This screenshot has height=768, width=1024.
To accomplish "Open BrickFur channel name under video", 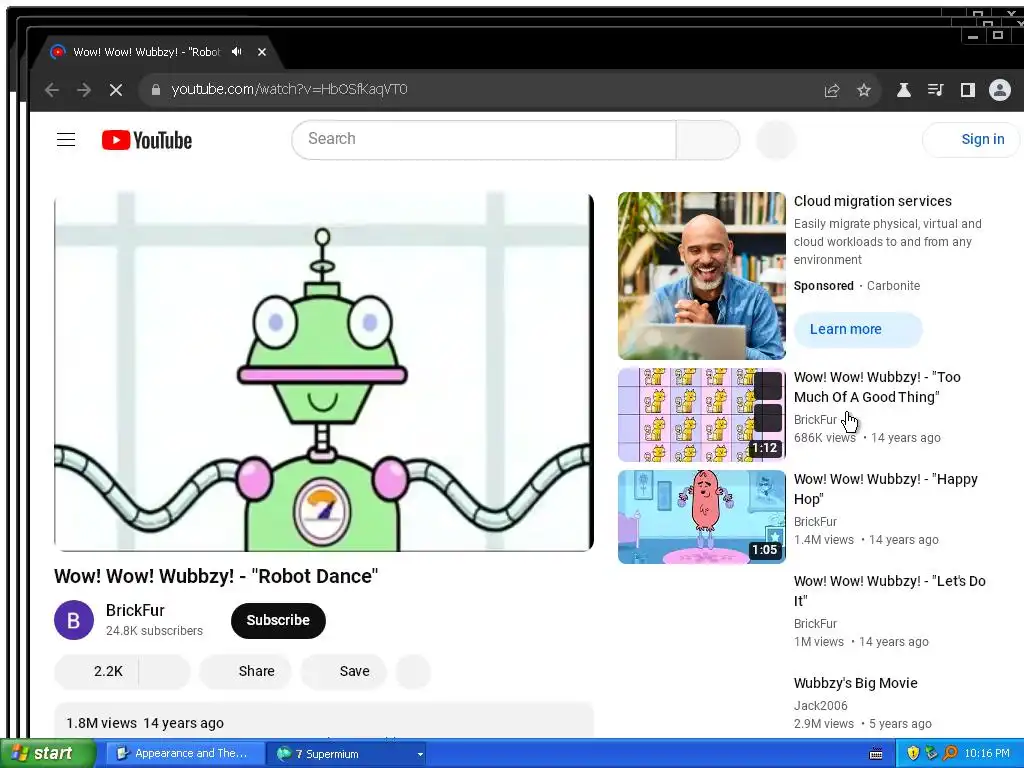I will [x=135, y=610].
